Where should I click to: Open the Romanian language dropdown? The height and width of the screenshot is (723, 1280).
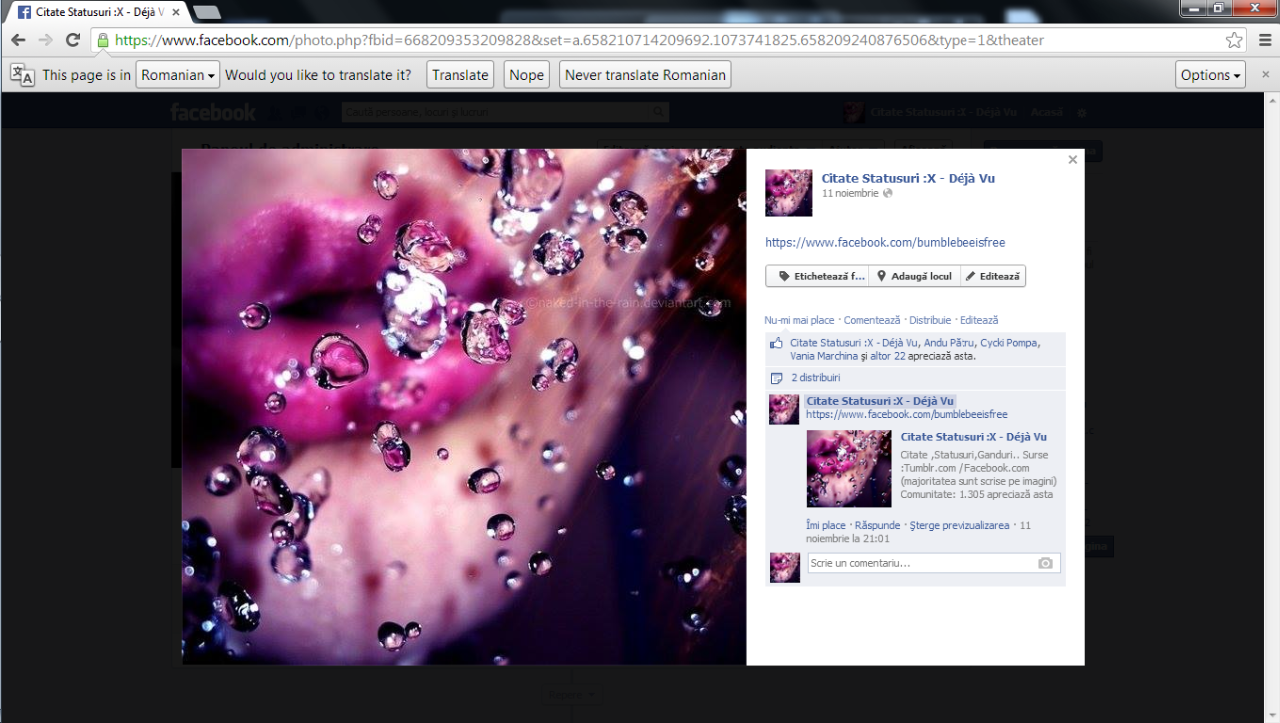pos(177,75)
